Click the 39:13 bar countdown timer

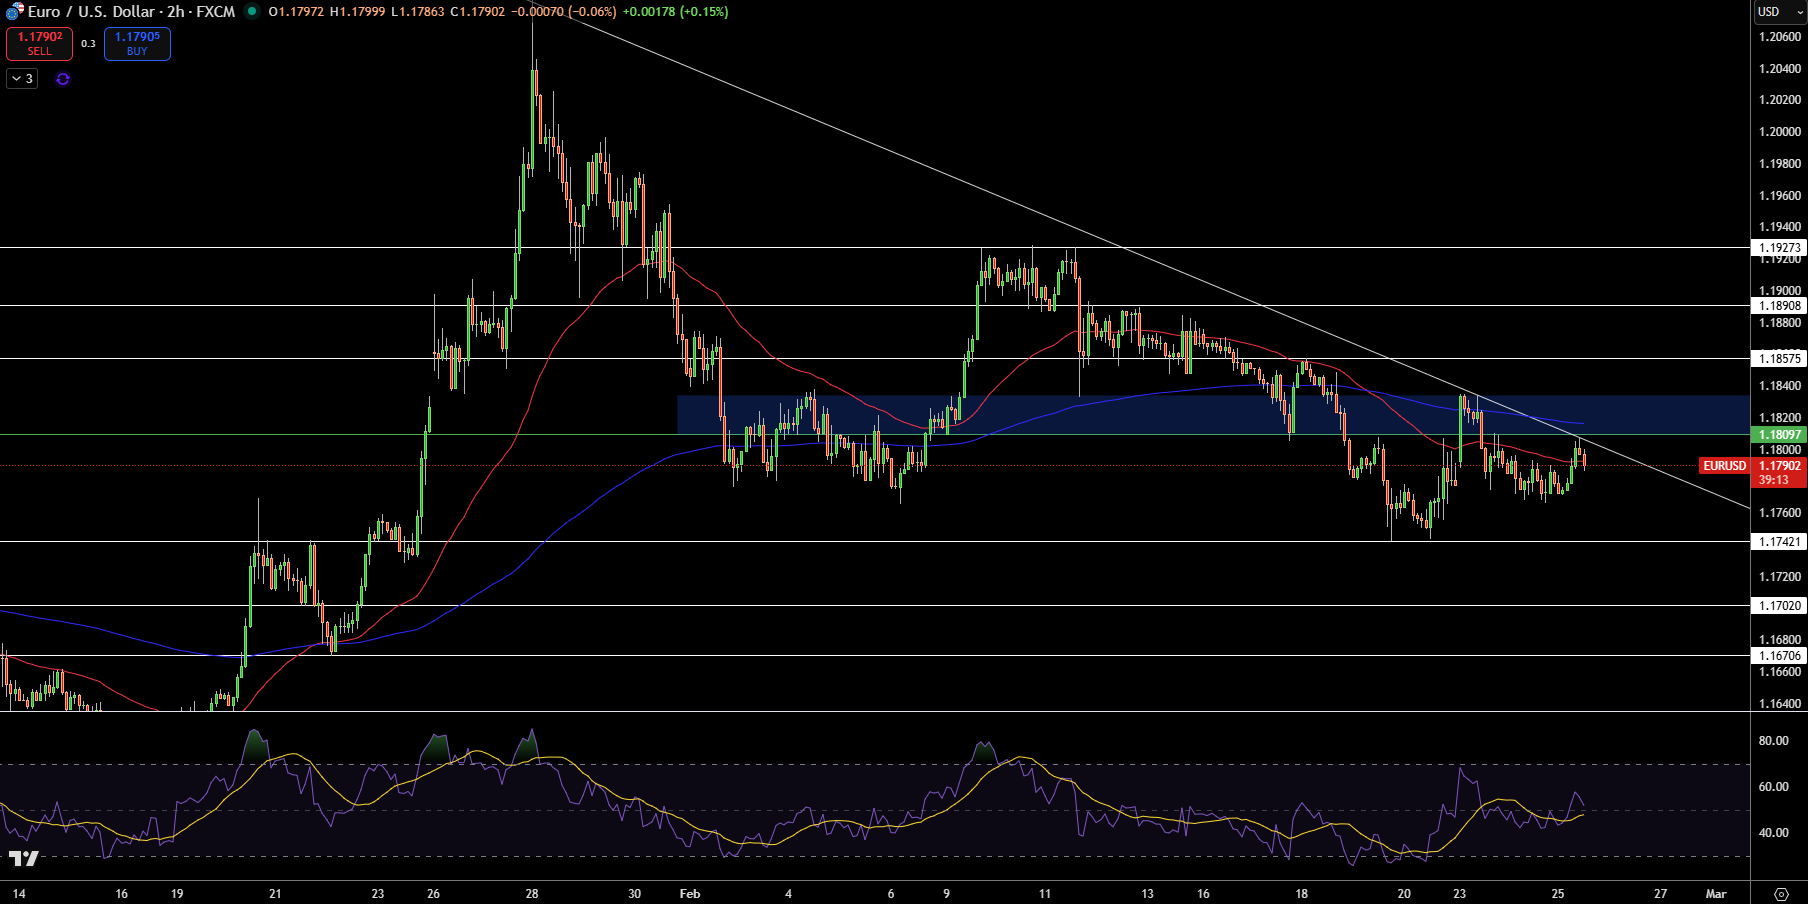tap(1774, 480)
